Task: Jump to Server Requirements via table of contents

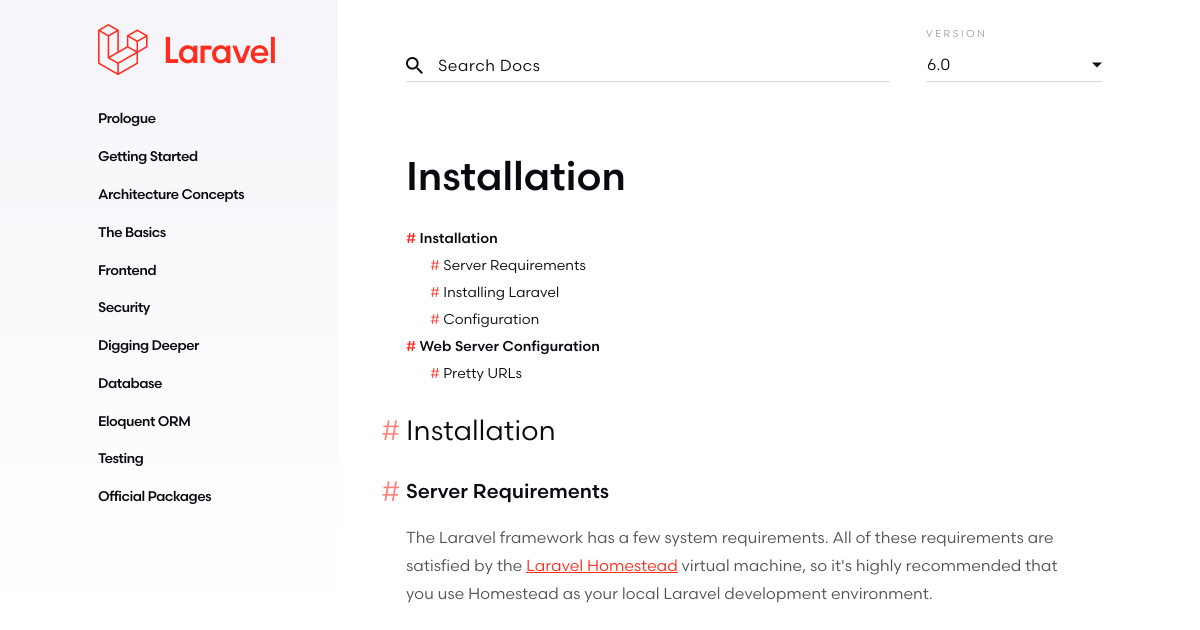Action: pos(514,265)
